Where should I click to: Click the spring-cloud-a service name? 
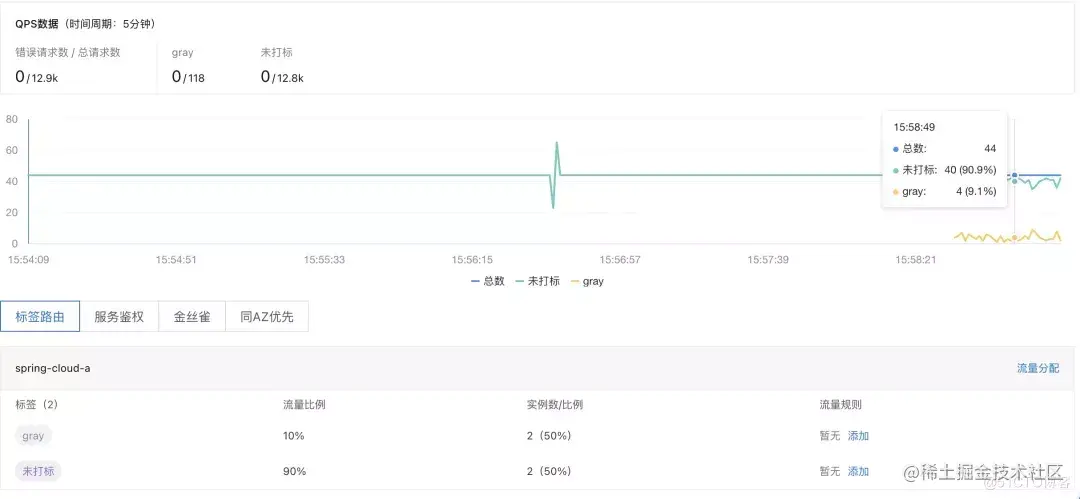tap(53, 368)
